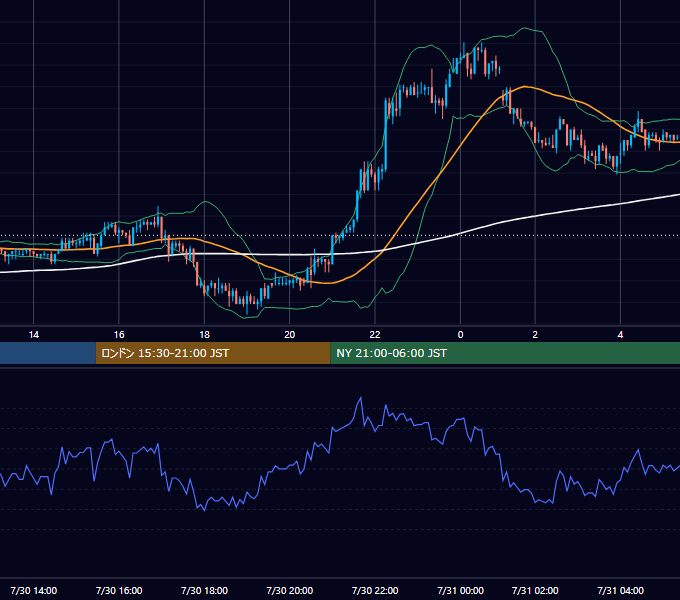This screenshot has height=600, width=680.
Task: Click the 20 hour axis label
Action: click(290, 334)
